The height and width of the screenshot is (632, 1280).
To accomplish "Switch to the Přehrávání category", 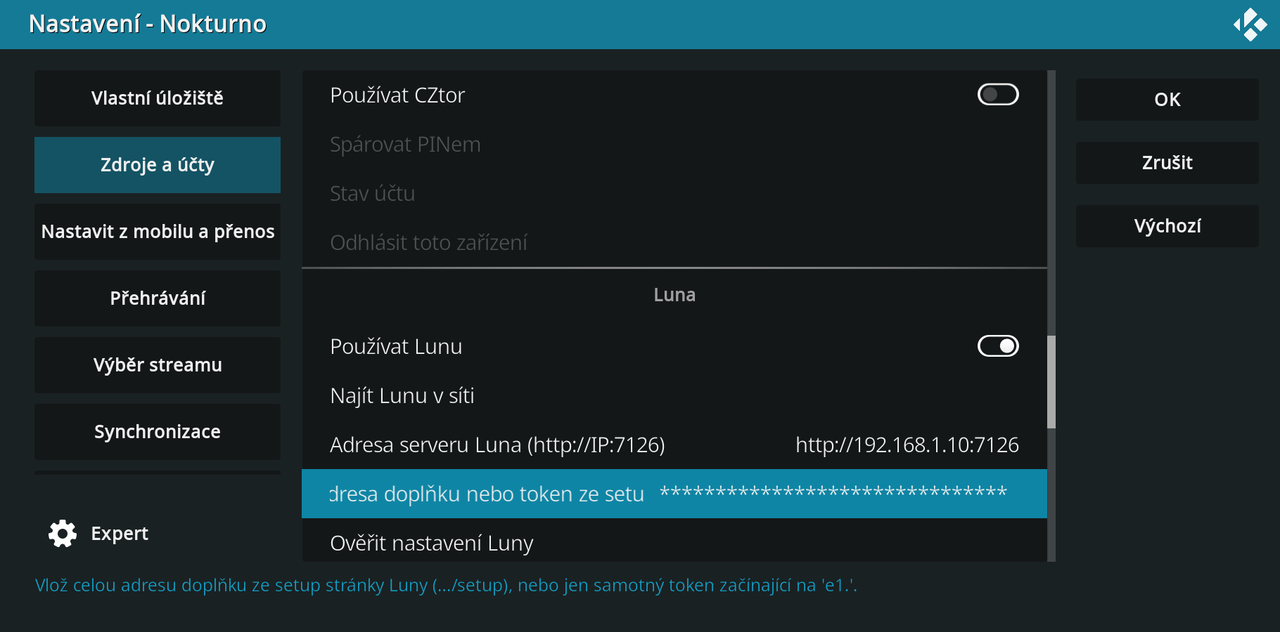I will click(157, 298).
